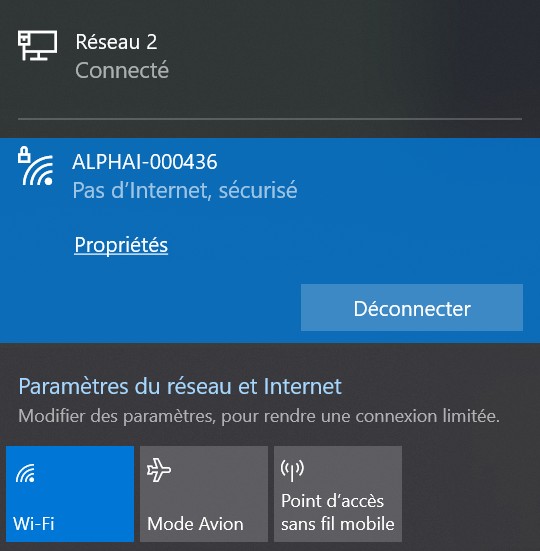Click the 'Wi-Fi' label on the blue tile
The image size is (540, 551).
pyautogui.click(x=34, y=524)
